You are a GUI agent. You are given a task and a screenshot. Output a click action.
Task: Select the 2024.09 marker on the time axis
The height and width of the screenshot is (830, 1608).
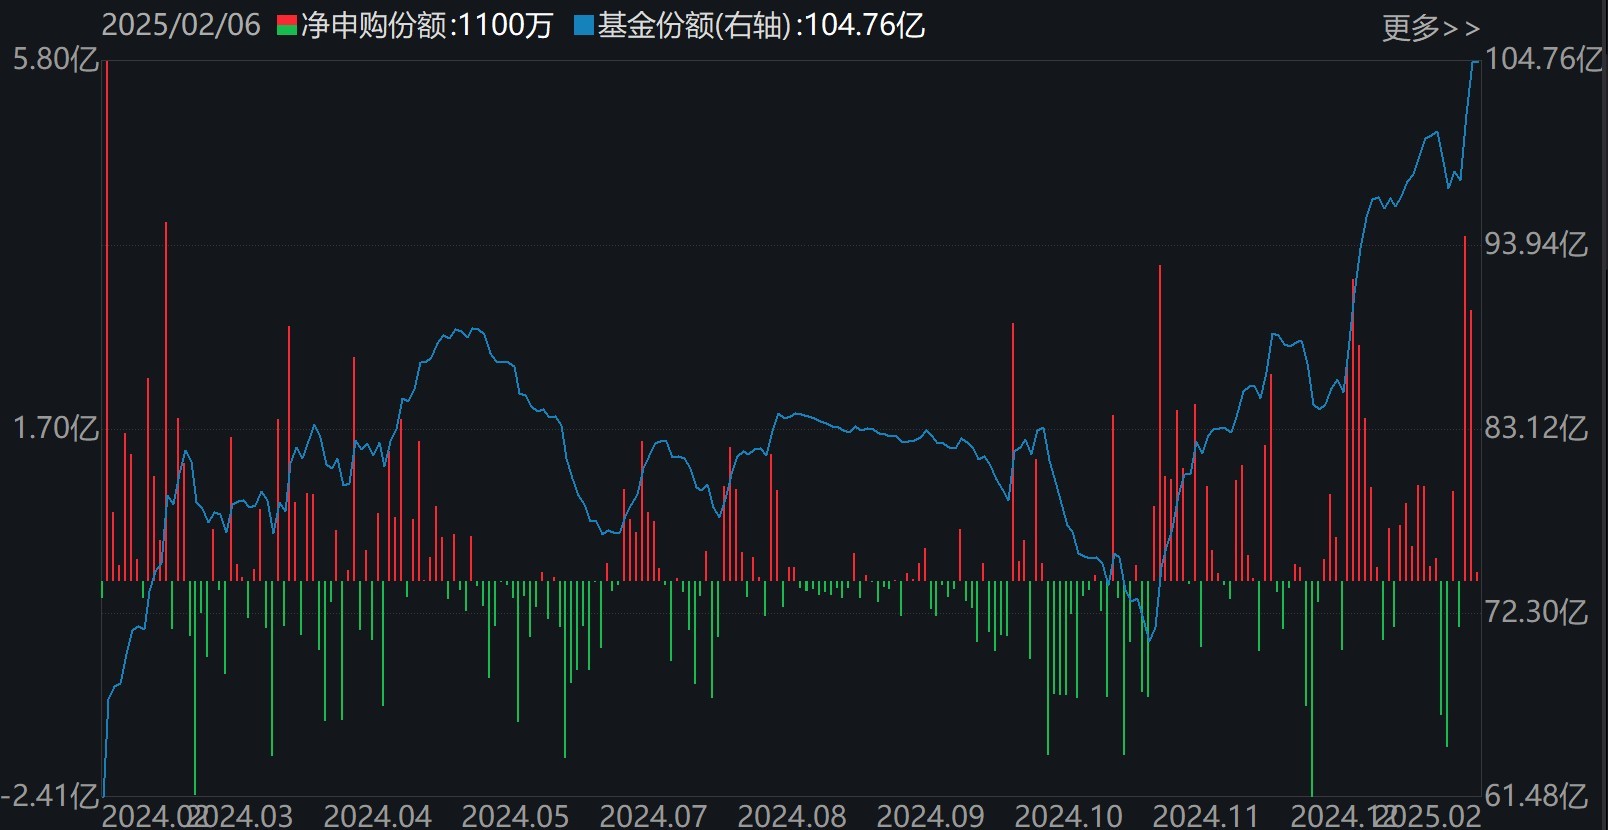[x=930, y=816]
